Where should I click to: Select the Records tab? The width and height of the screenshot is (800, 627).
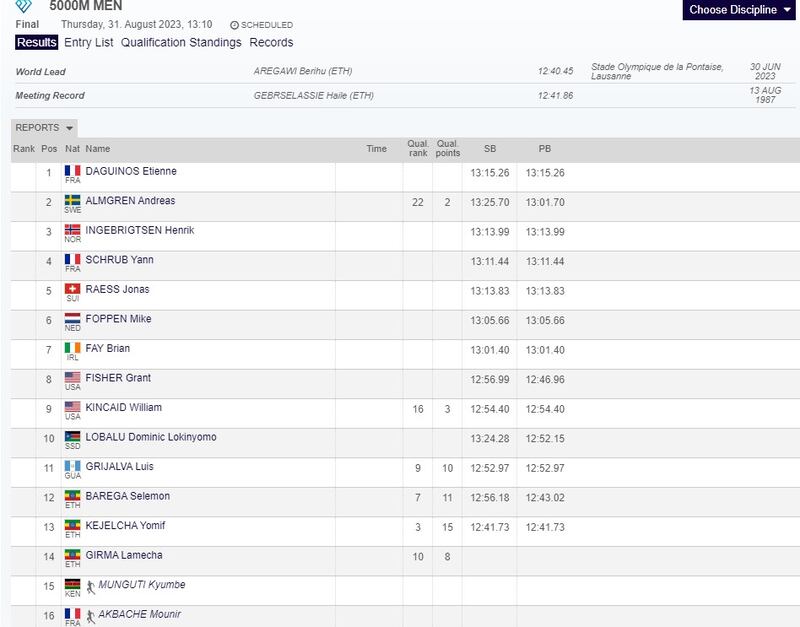pos(271,42)
